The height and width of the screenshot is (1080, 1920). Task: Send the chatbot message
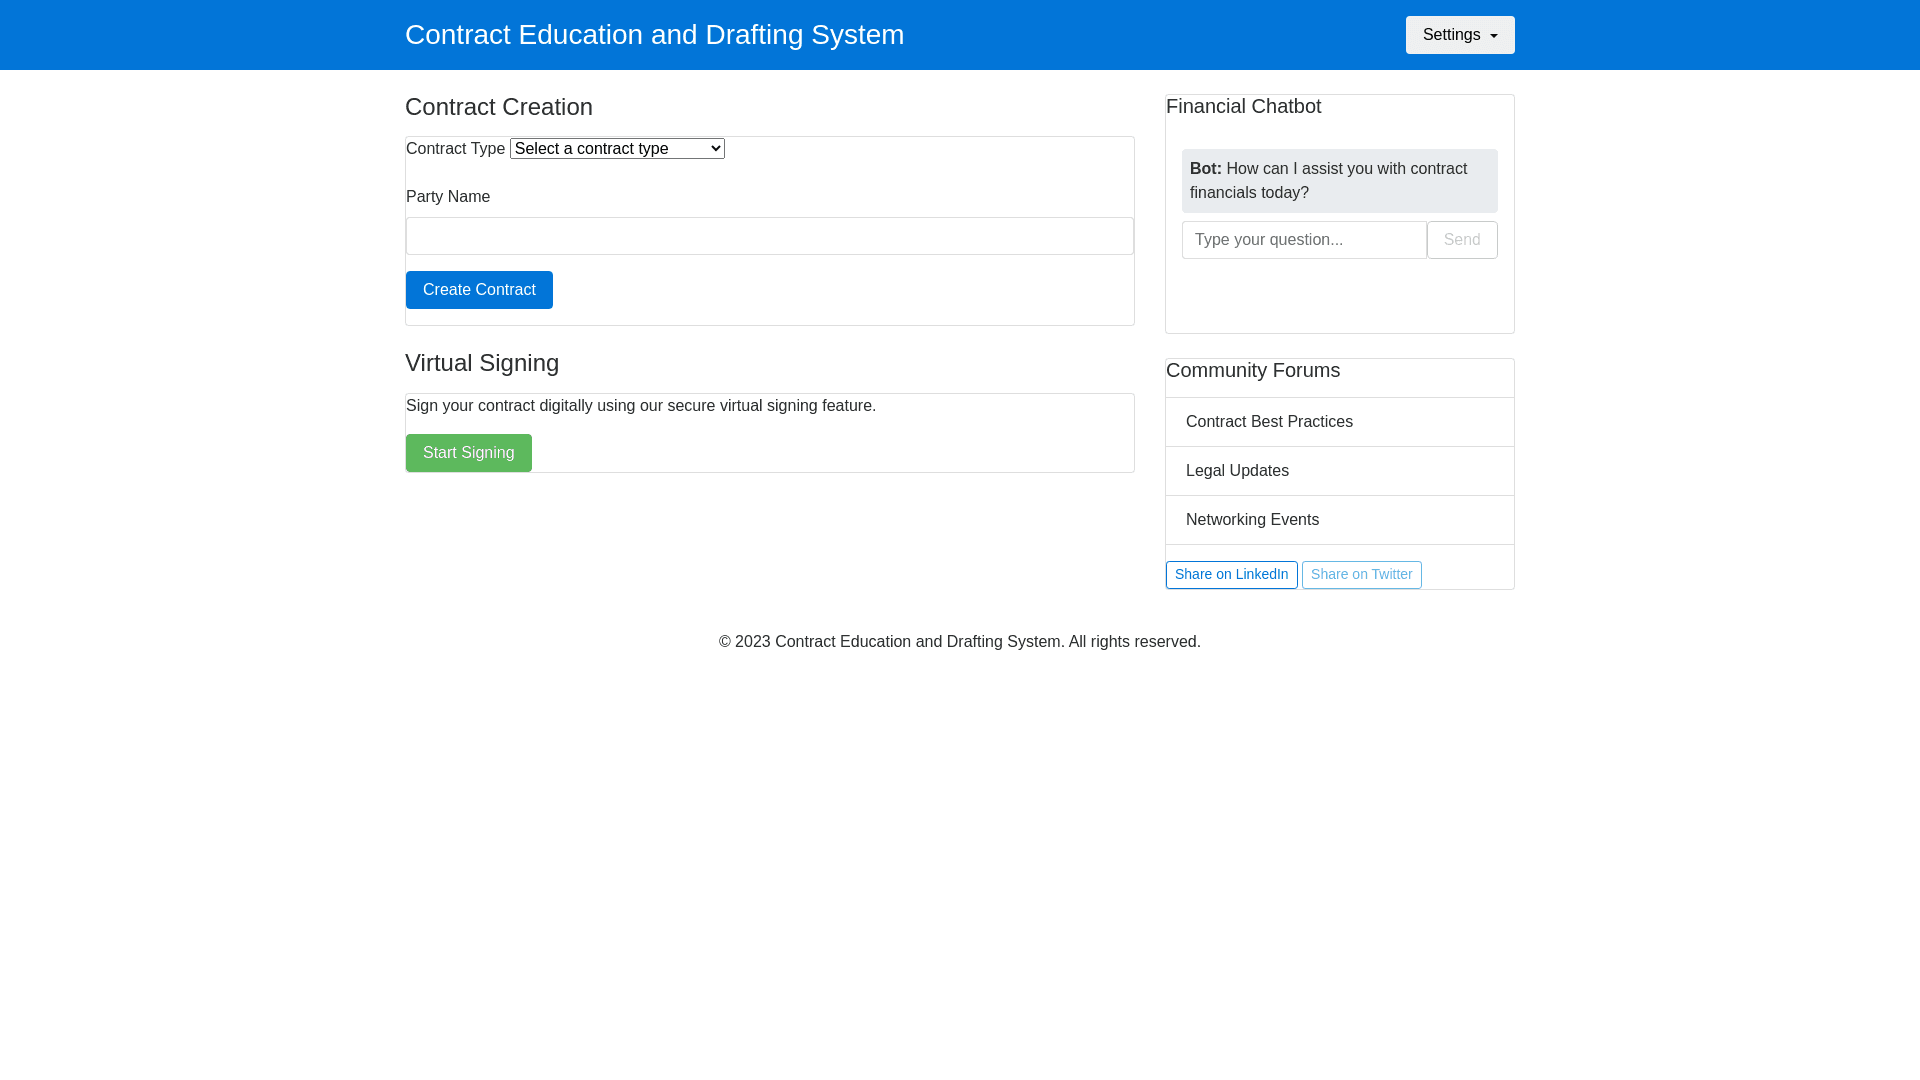pyautogui.click(x=1461, y=240)
